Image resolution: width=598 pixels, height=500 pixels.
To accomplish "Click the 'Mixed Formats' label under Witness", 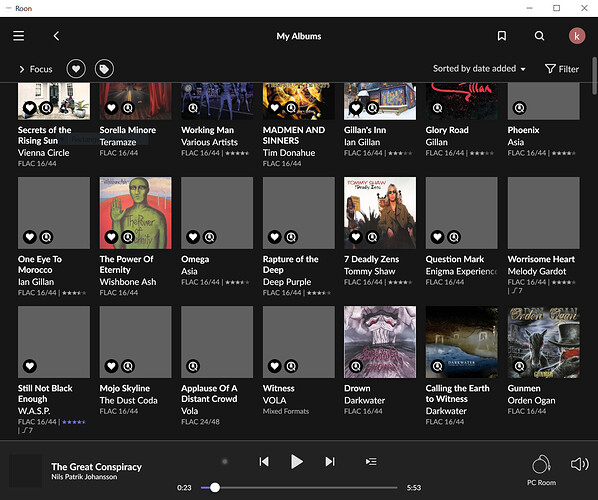I will click(x=286, y=411).
